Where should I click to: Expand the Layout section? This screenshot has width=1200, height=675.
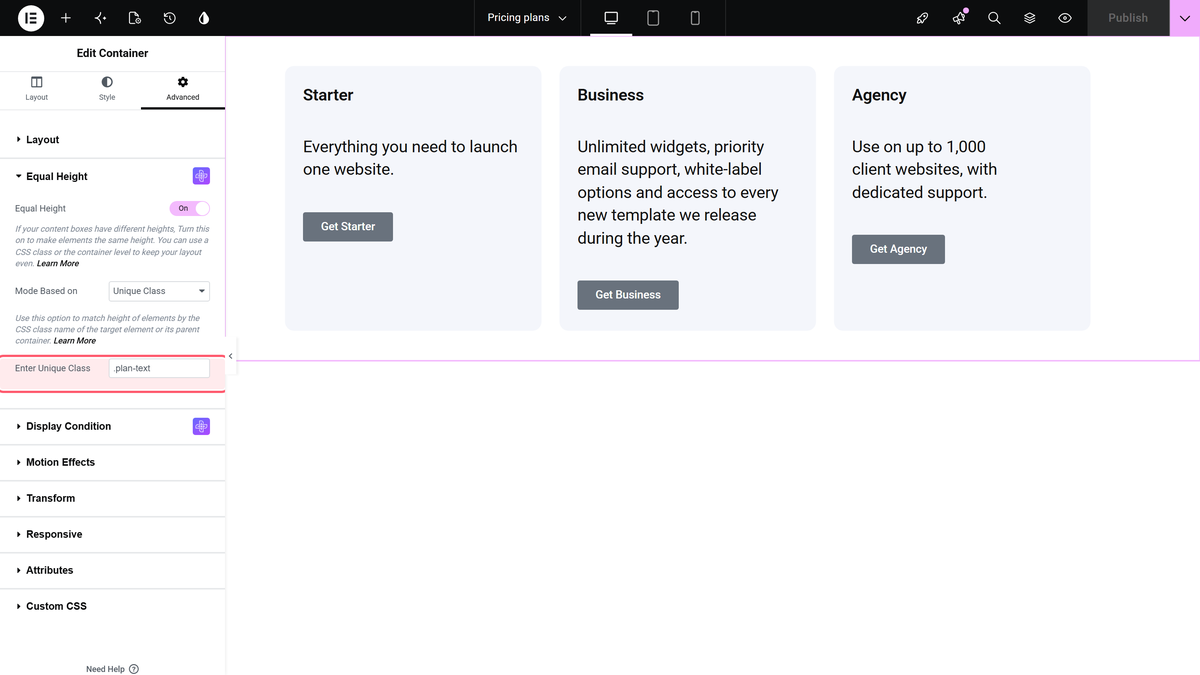pos(112,140)
